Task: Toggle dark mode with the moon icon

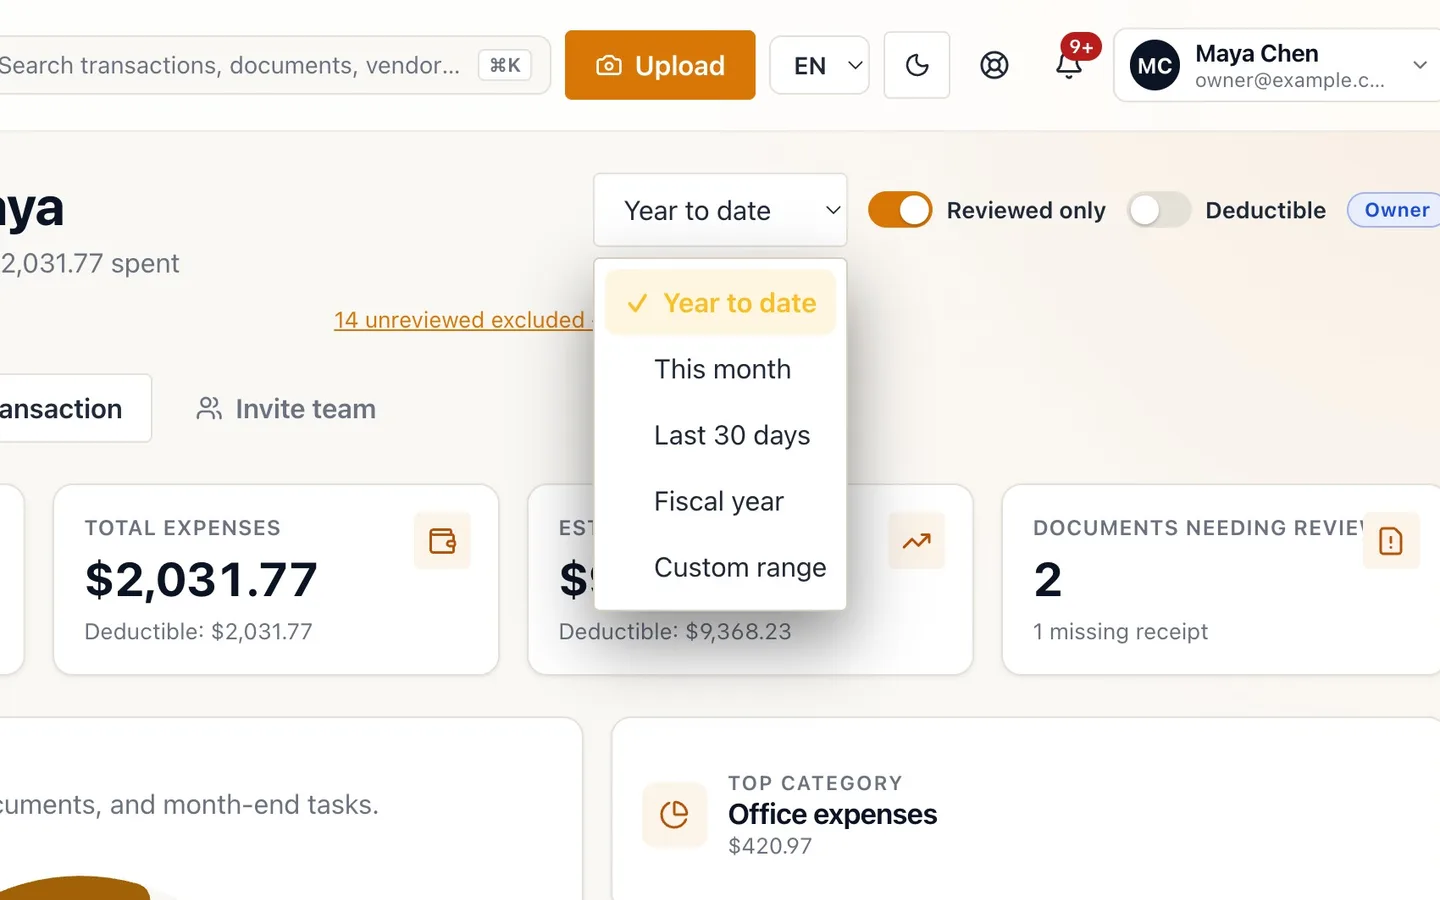Action: point(917,65)
